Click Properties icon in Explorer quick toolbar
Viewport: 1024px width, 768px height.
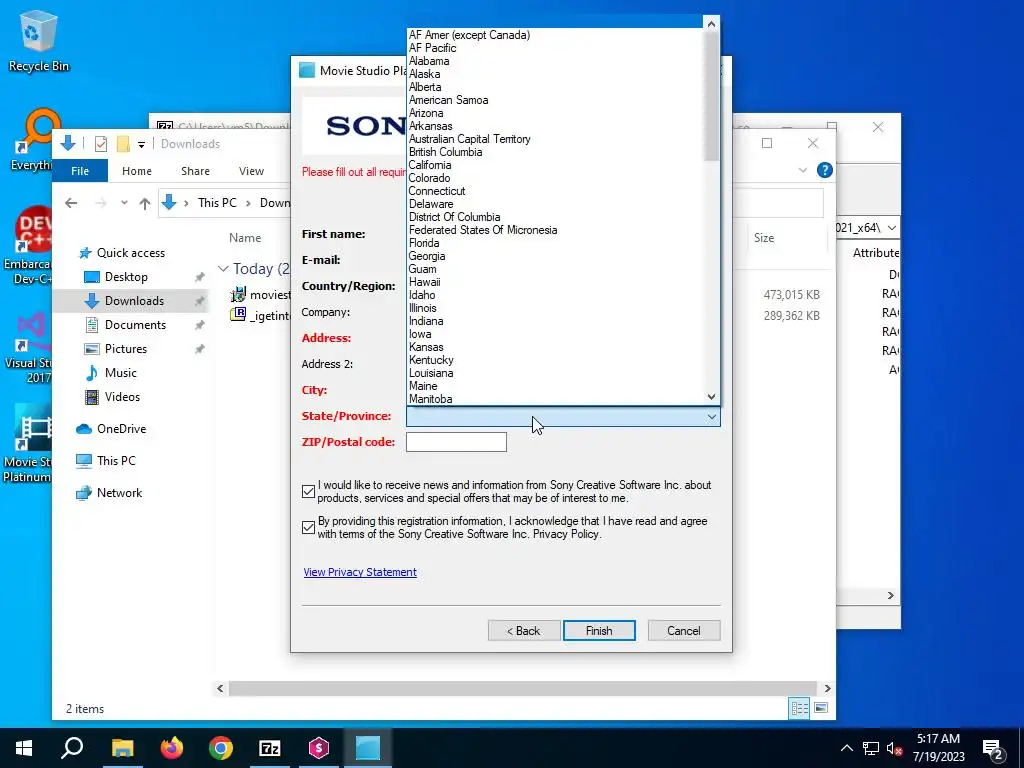[x=101, y=144]
